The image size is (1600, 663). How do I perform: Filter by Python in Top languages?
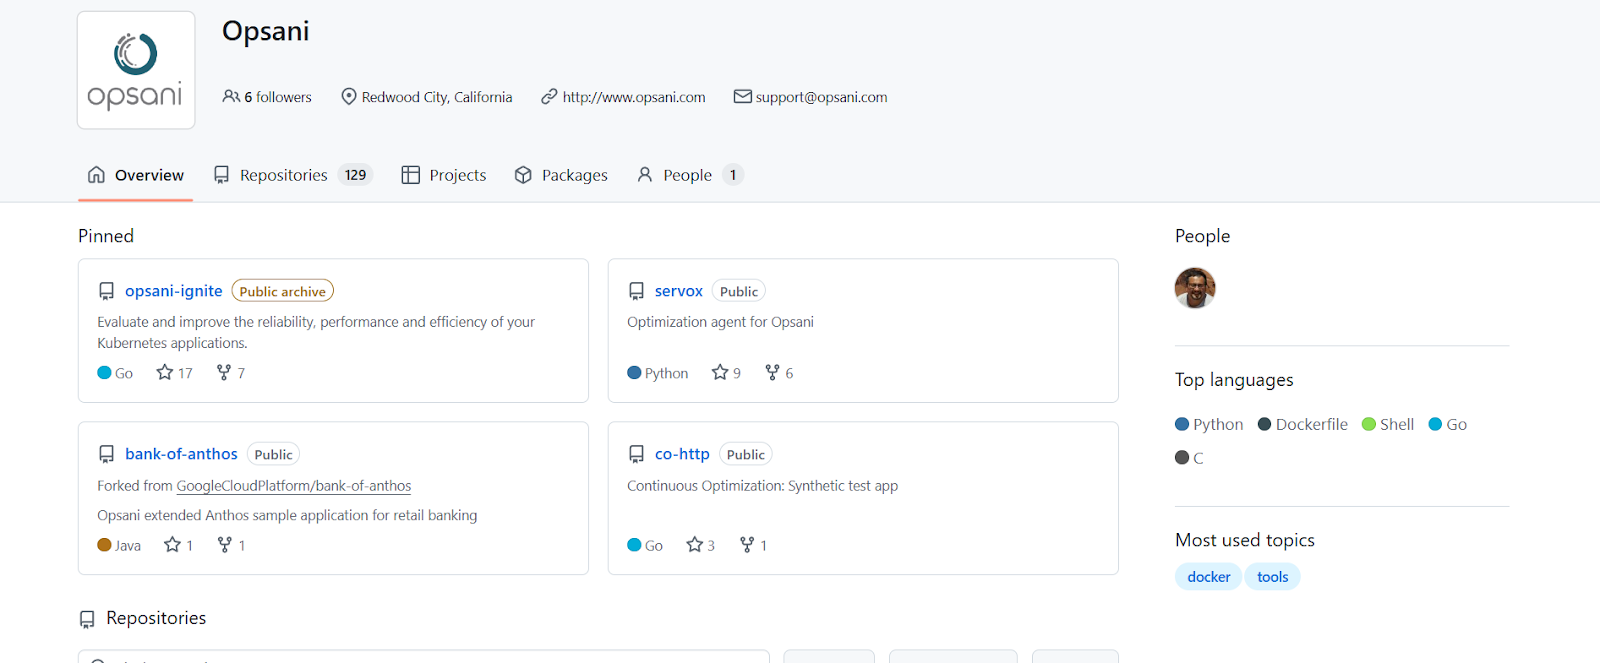pyautogui.click(x=1209, y=424)
